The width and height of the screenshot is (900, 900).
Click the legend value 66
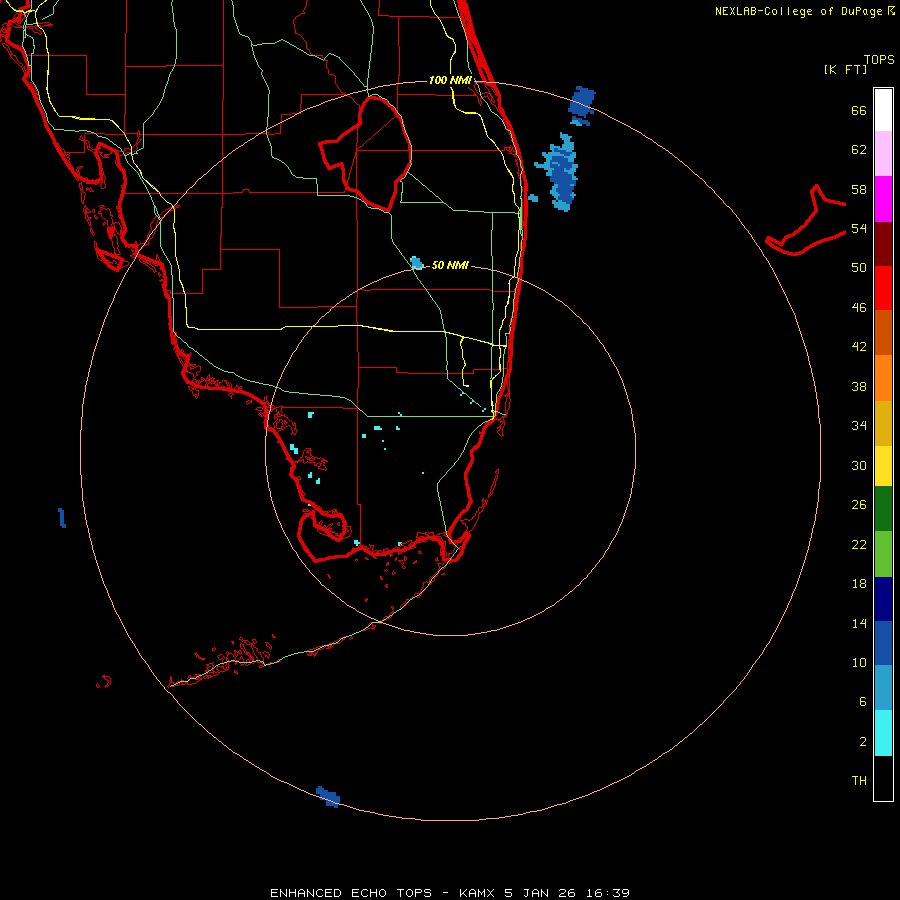[x=859, y=110]
